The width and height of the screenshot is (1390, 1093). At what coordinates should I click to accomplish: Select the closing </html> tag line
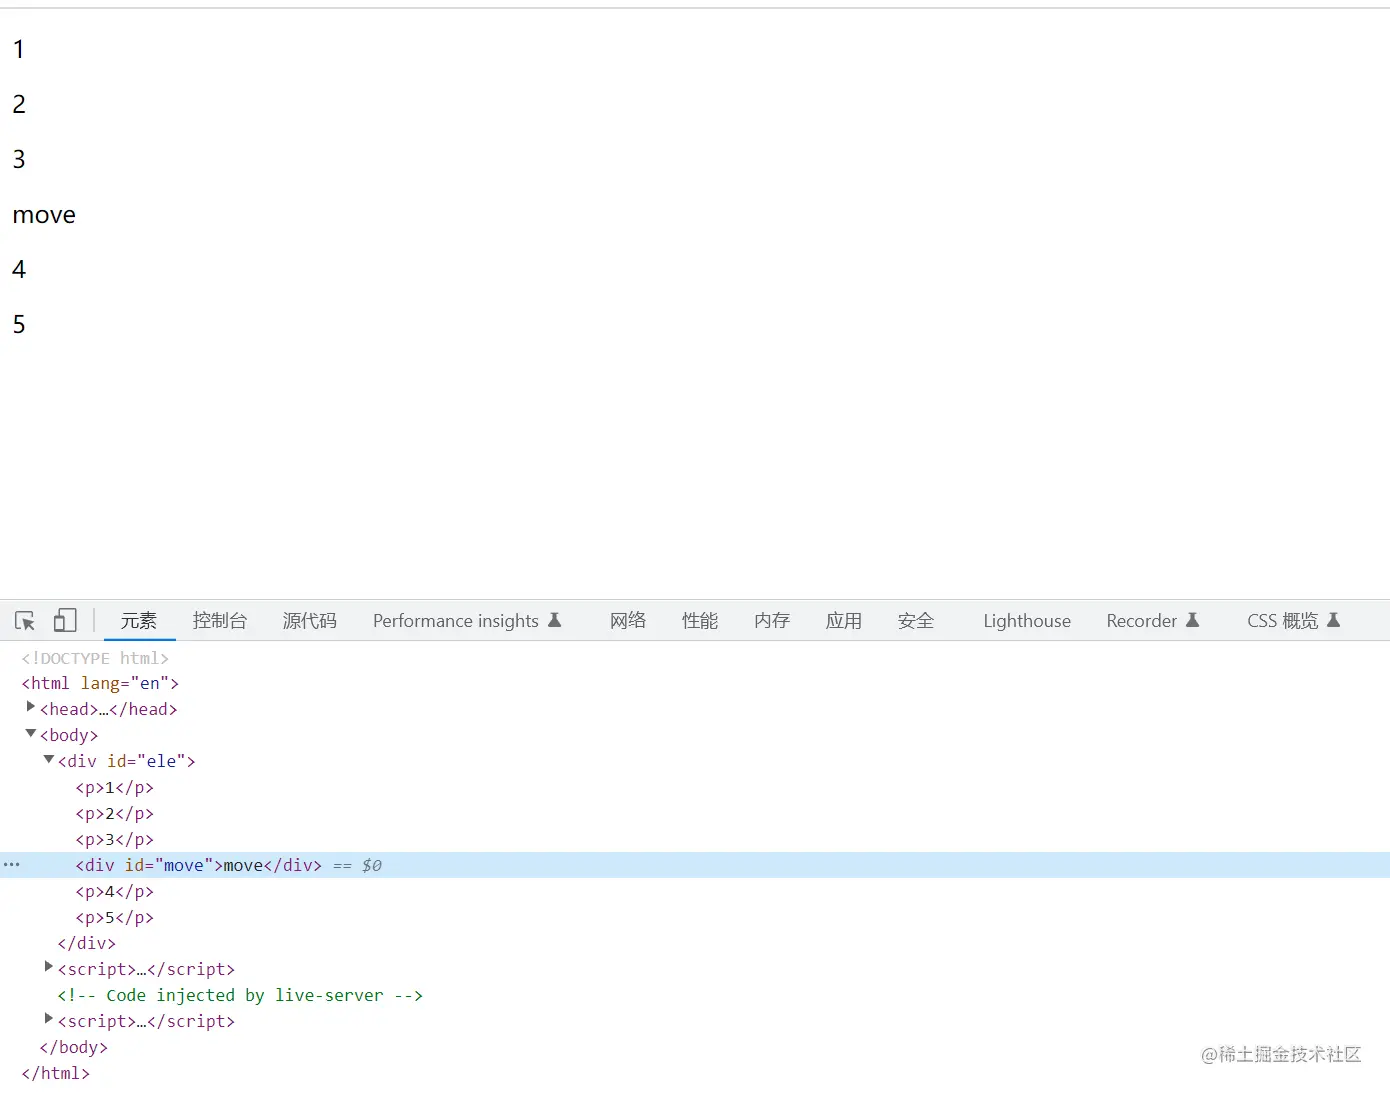tap(56, 1074)
